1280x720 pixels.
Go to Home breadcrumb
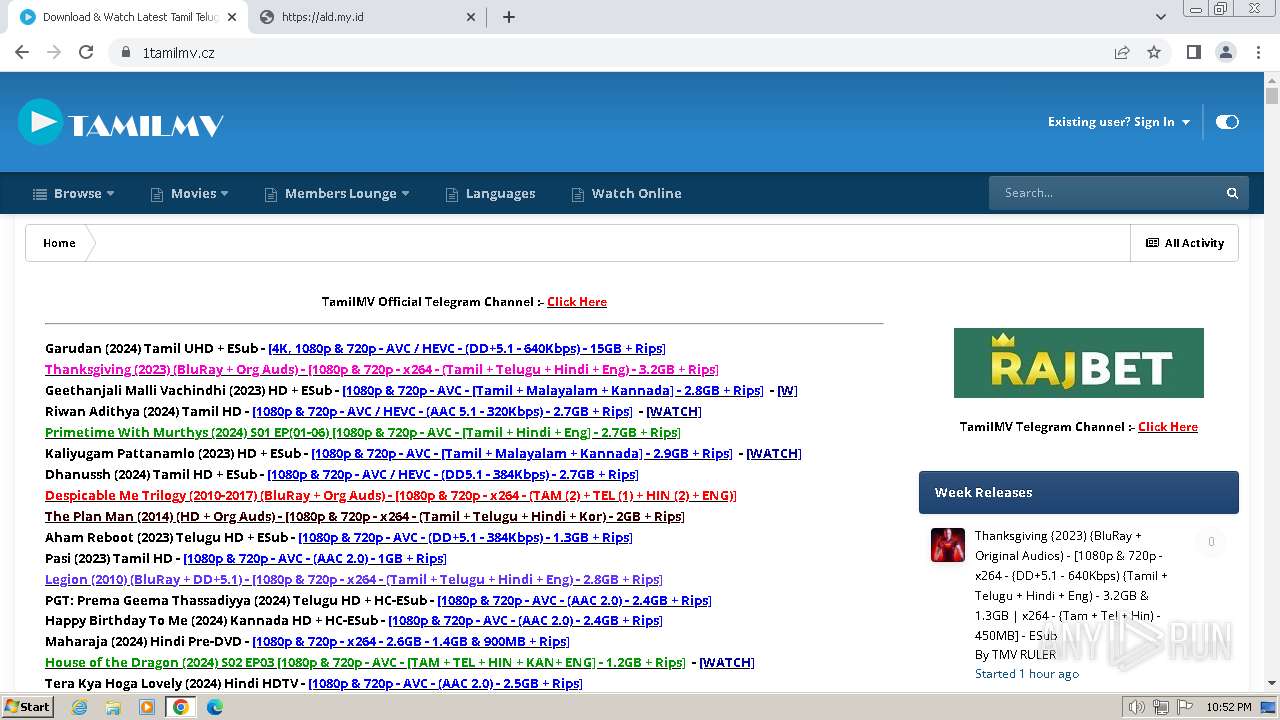[x=59, y=243]
